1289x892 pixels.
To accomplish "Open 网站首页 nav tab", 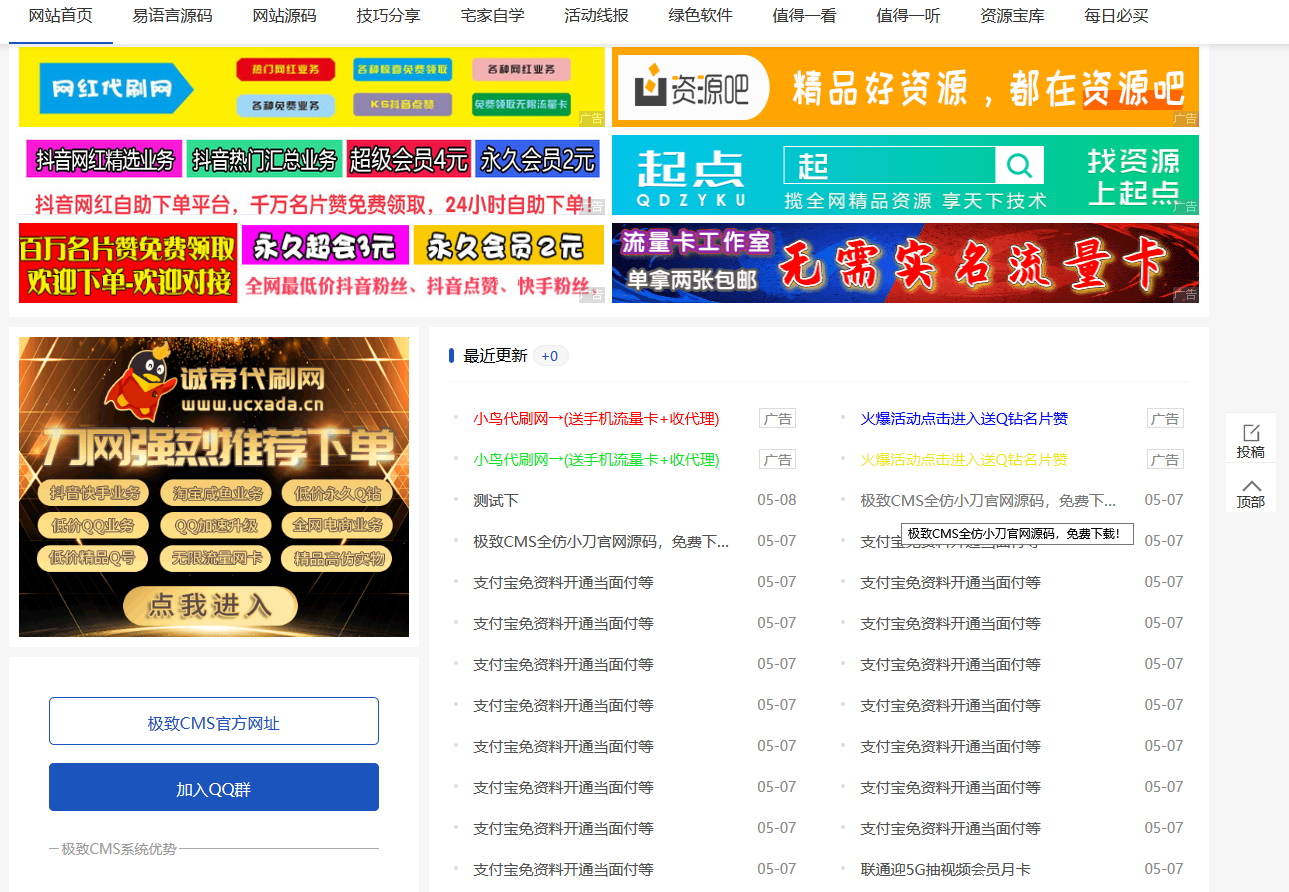I will point(61,16).
